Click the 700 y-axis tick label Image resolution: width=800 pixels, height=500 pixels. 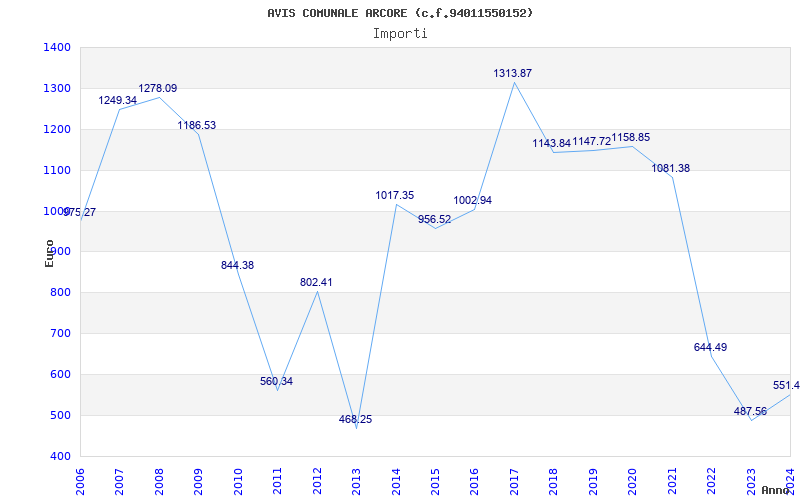60,334
